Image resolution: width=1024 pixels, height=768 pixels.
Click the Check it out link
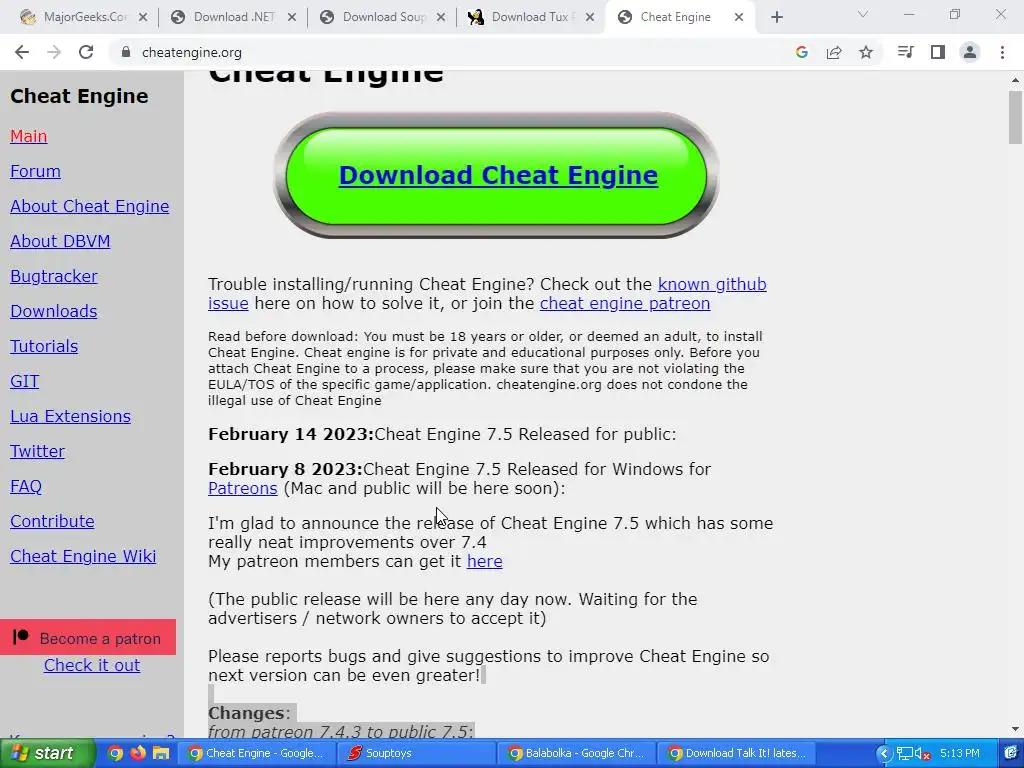click(x=91, y=665)
